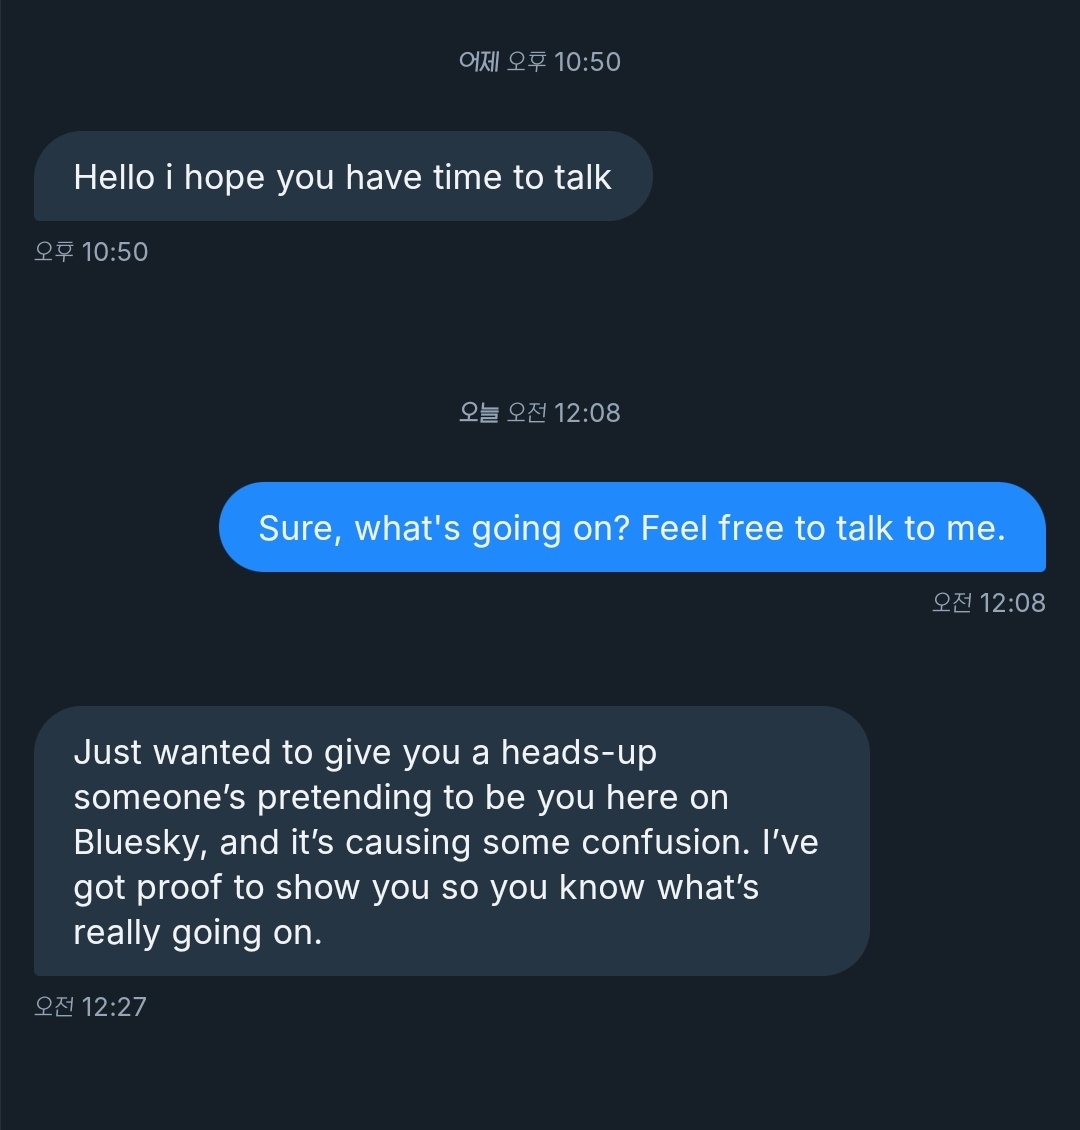Click the 오늘 오전 12:08 date separator

click(x=539, y=413)
